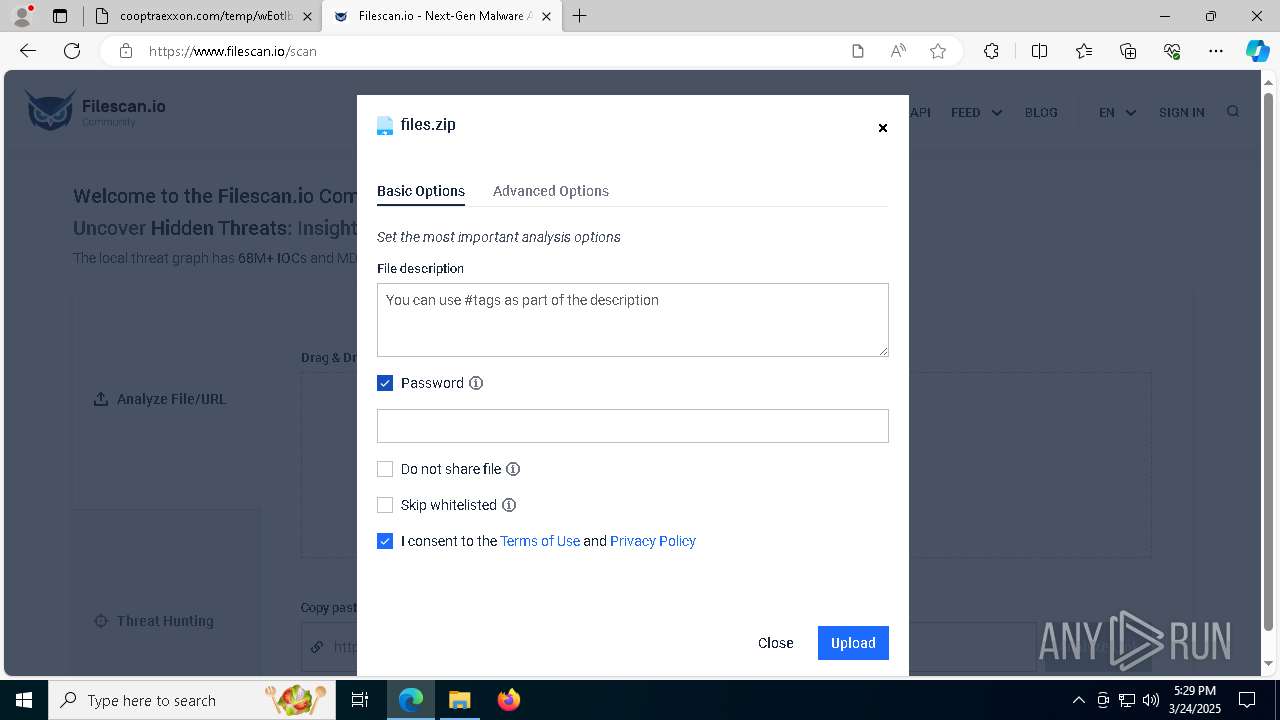The height and width of the screenshot is (720, 1280).
Task: Open the BLOG menu item
Action: point(1041,113)
